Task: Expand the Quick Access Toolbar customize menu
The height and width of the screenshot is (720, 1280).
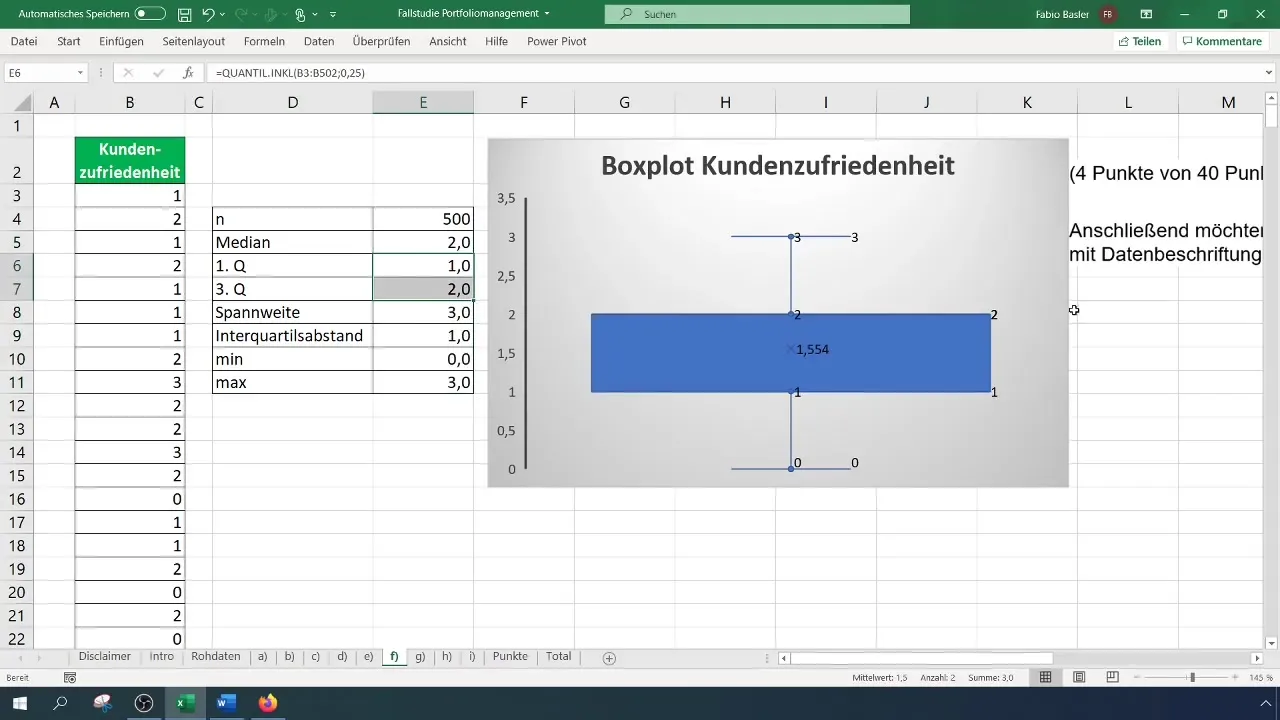Action: point(333,14)
